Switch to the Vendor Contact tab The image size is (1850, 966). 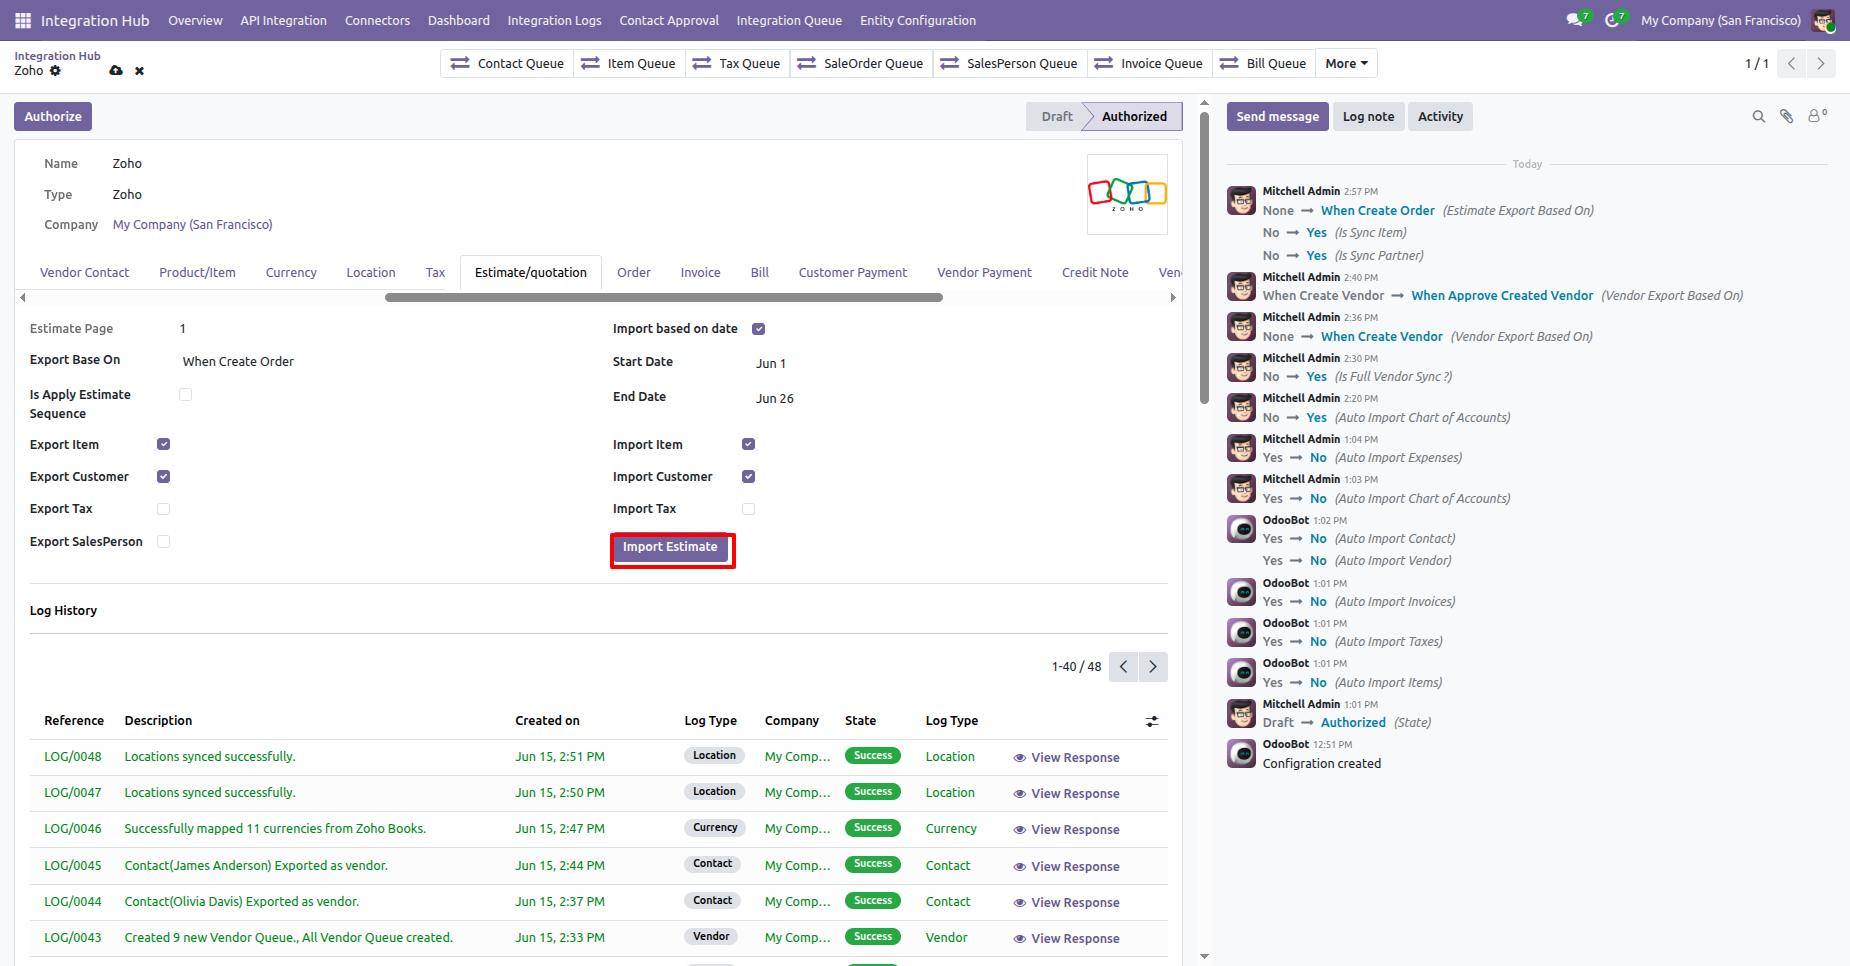85,273
